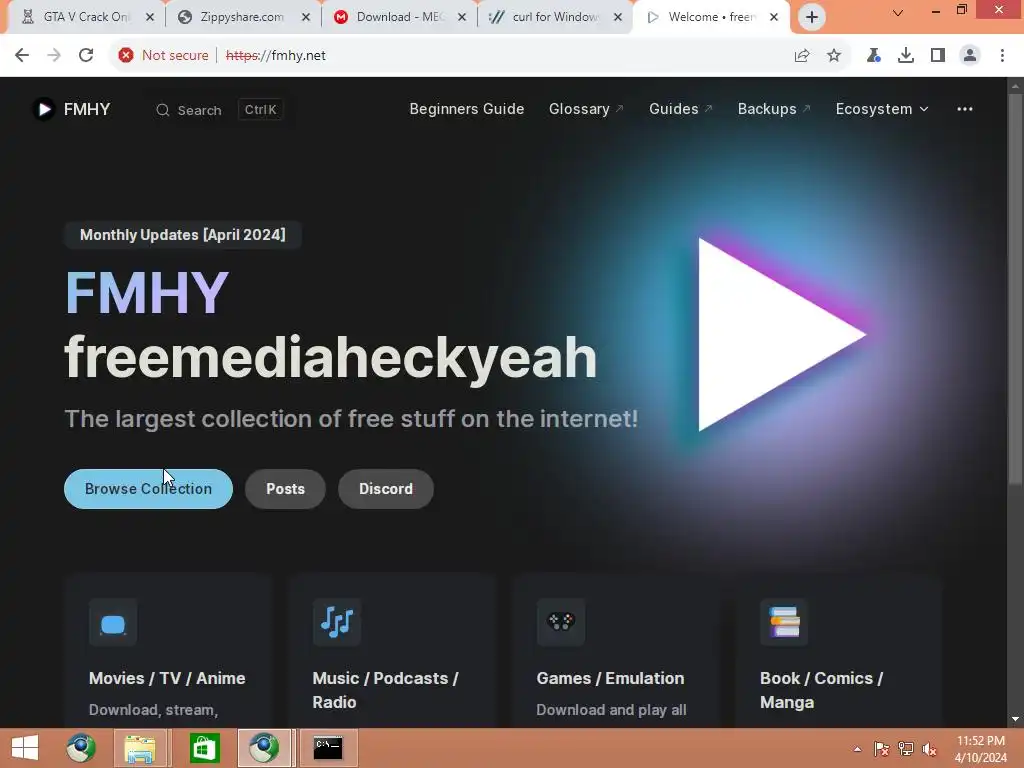Click the FMHY site title text
Screen dimensions: 1024x768
[x=87, y=109]
